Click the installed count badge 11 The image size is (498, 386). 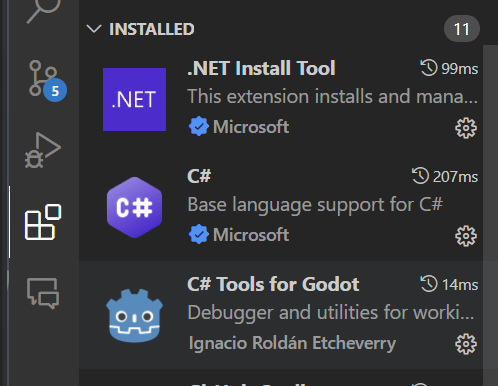(x=462, y=29)
